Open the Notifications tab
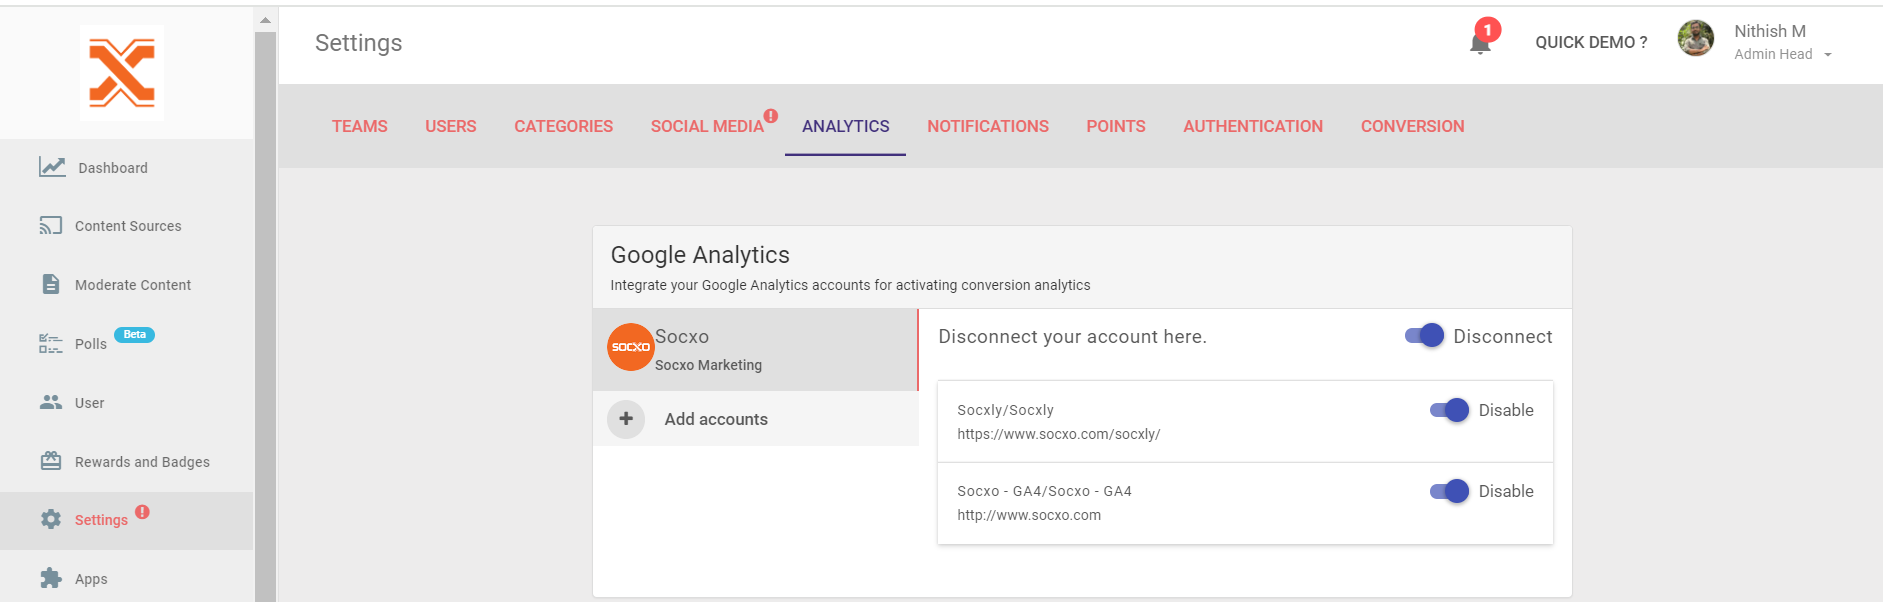The height and width of the screenshot is (602, 1883). (988, 126)
